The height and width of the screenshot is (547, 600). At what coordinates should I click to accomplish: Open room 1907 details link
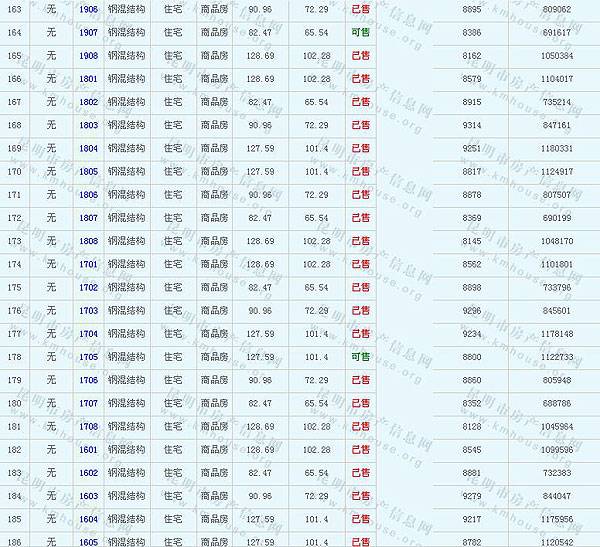(88, 32)
